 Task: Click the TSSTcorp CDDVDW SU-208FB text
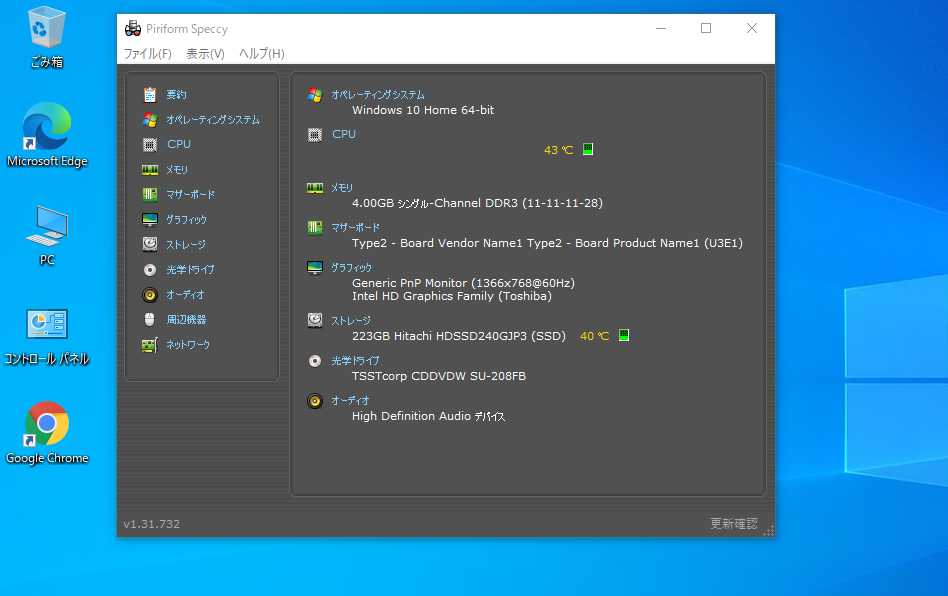439,376
